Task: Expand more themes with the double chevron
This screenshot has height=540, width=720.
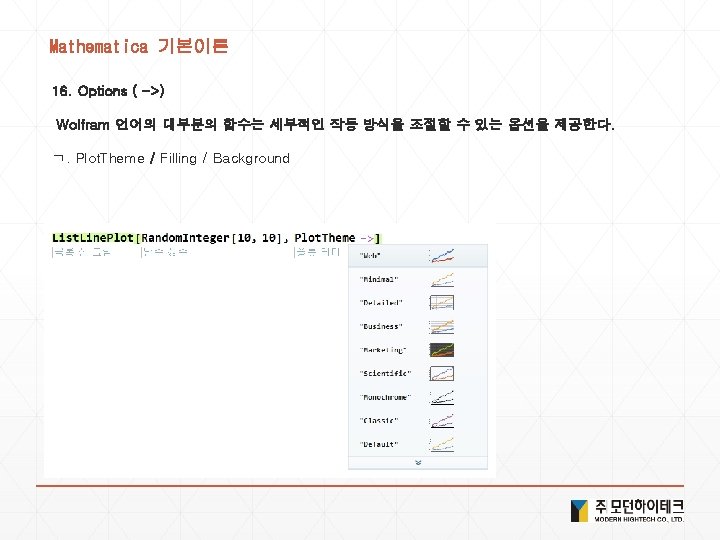Action: [x=418, y=463]
